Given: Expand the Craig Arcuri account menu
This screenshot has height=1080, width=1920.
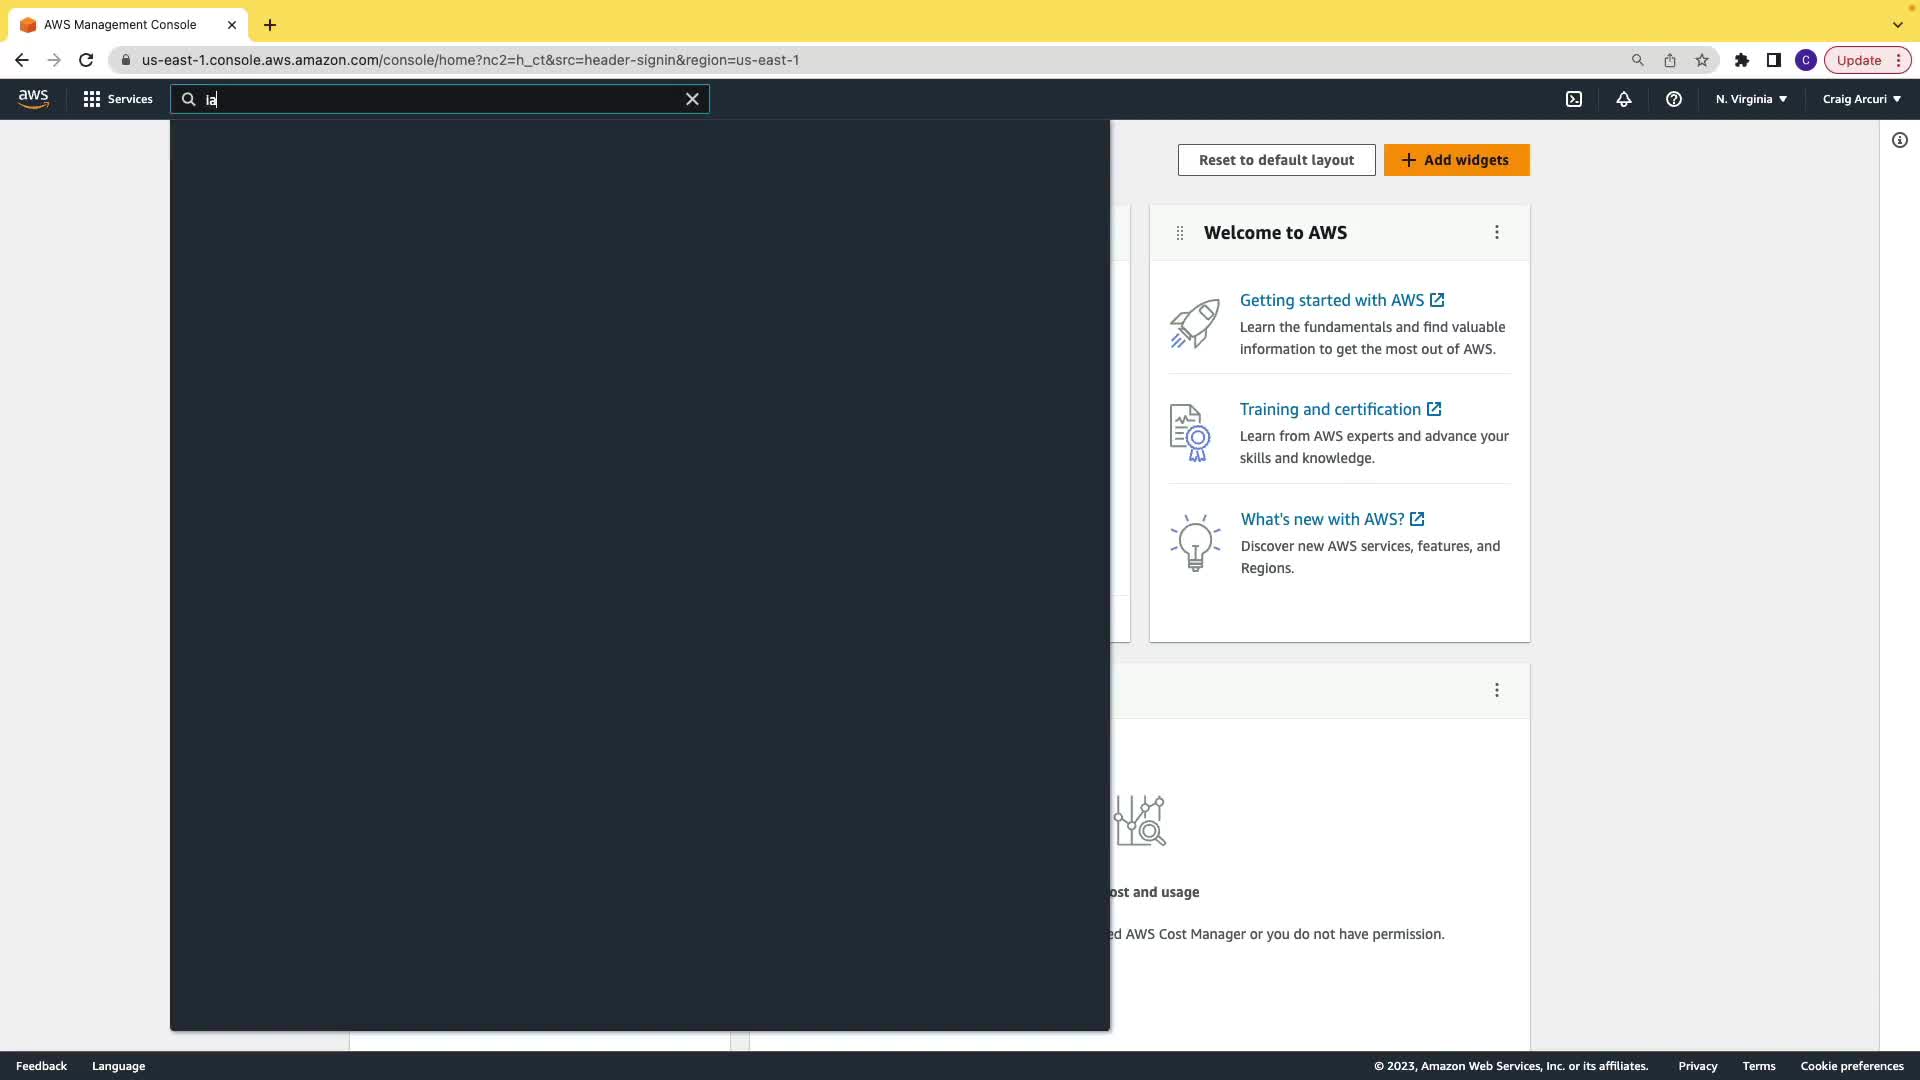Looking at the screenshot, I should (x=1861, y=99).
